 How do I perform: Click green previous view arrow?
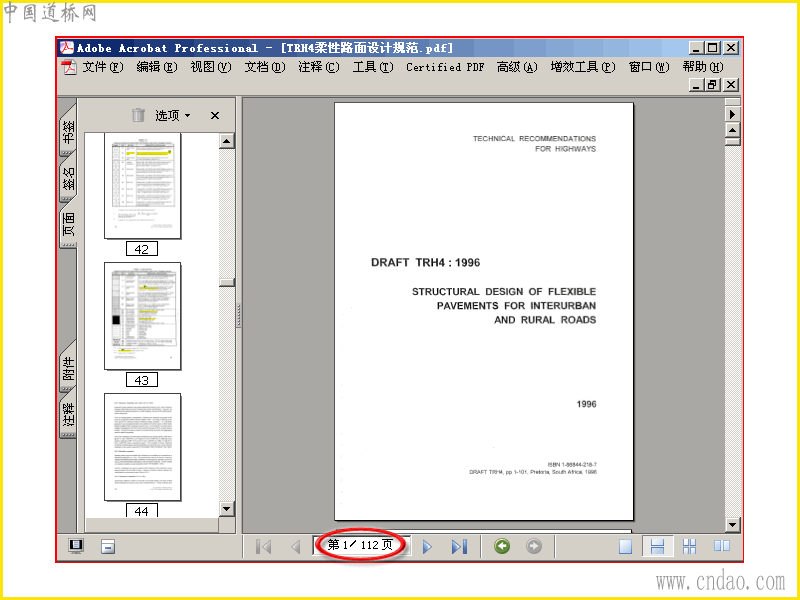click(x=502, y=546)
